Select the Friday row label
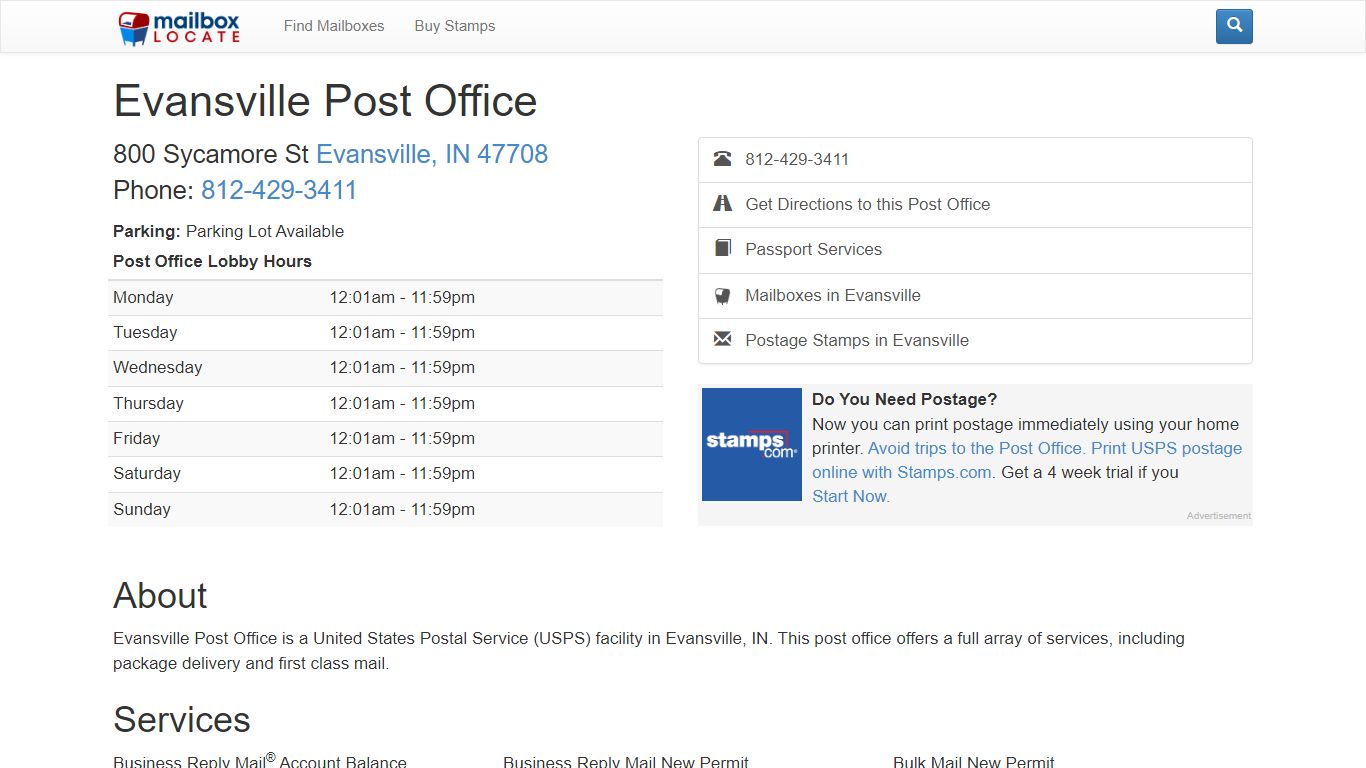This screenshot has height=768, width=1366. [x=136, y=438]
